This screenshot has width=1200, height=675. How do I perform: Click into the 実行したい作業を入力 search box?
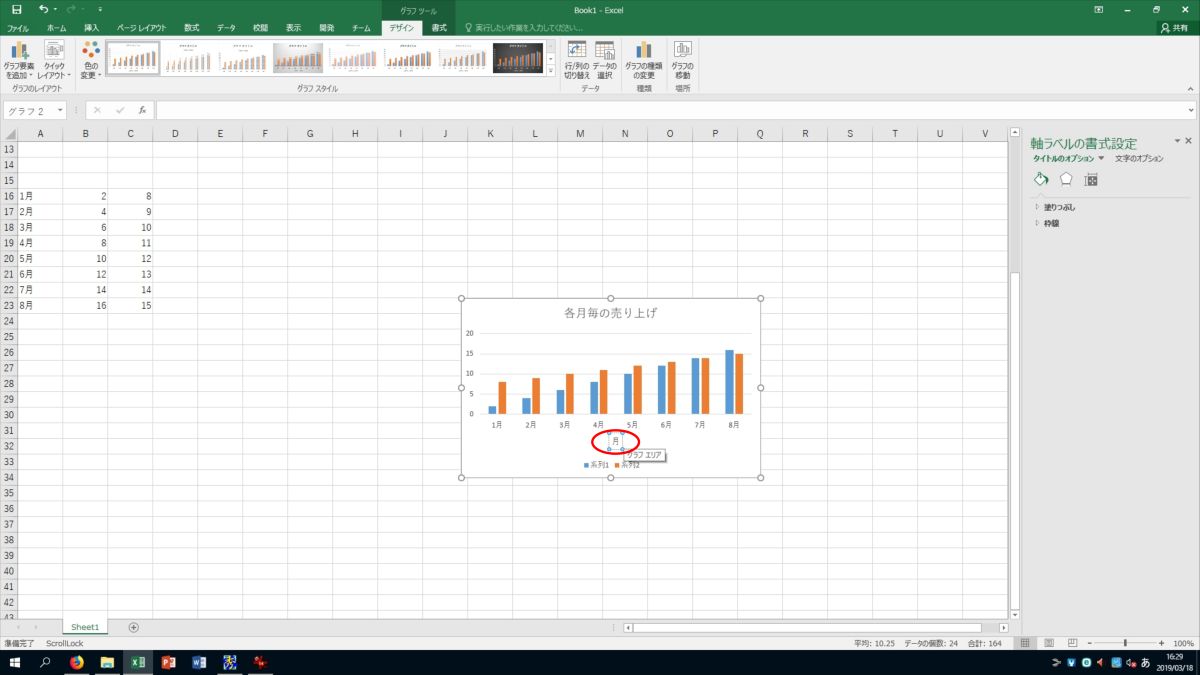click(527, 28)
